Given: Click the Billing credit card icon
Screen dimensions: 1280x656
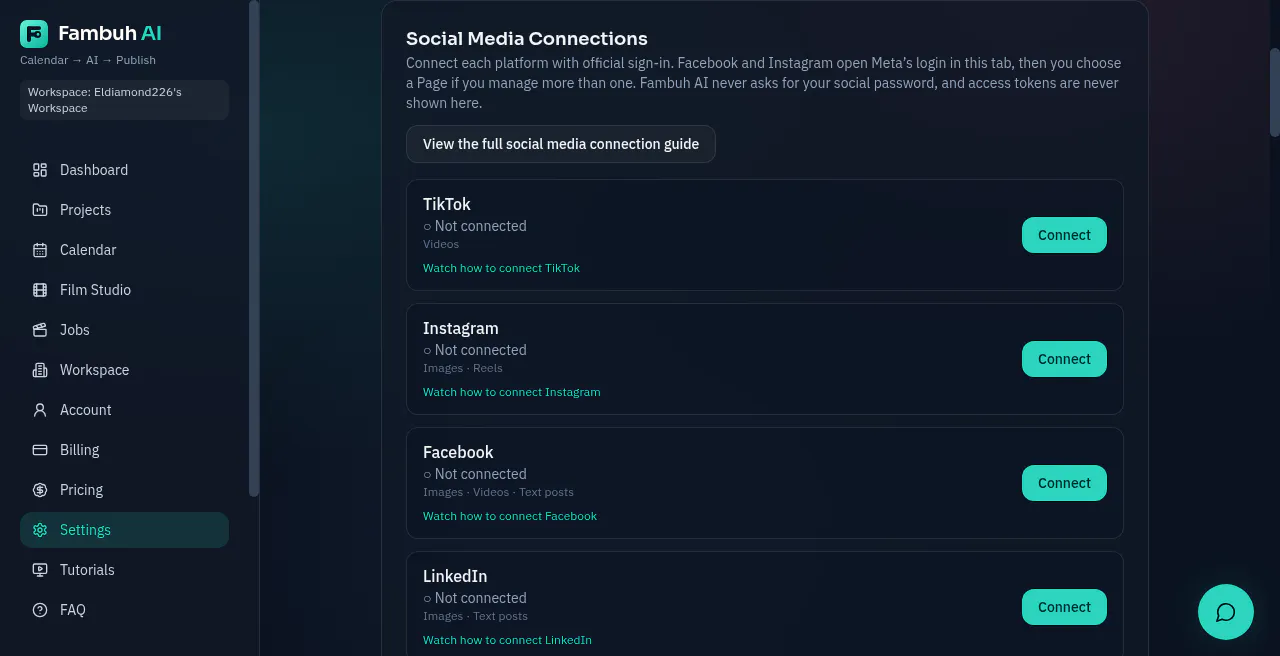Looking at the screenshot, I should coord(40,450).
